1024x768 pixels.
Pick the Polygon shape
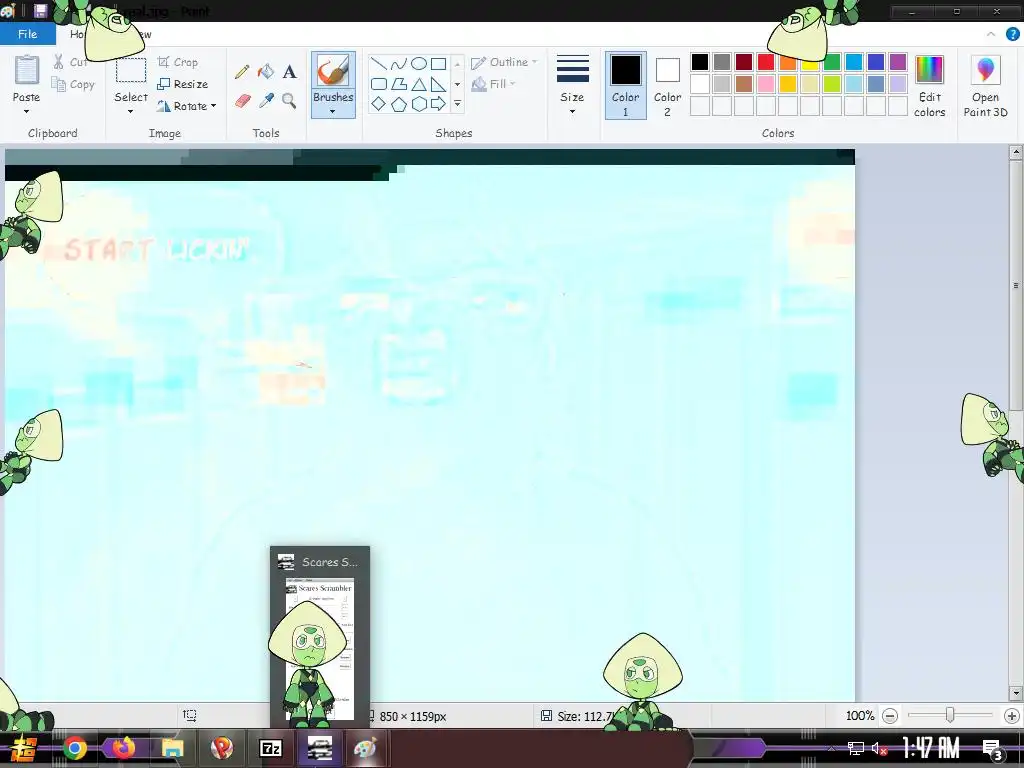point(398,84)
